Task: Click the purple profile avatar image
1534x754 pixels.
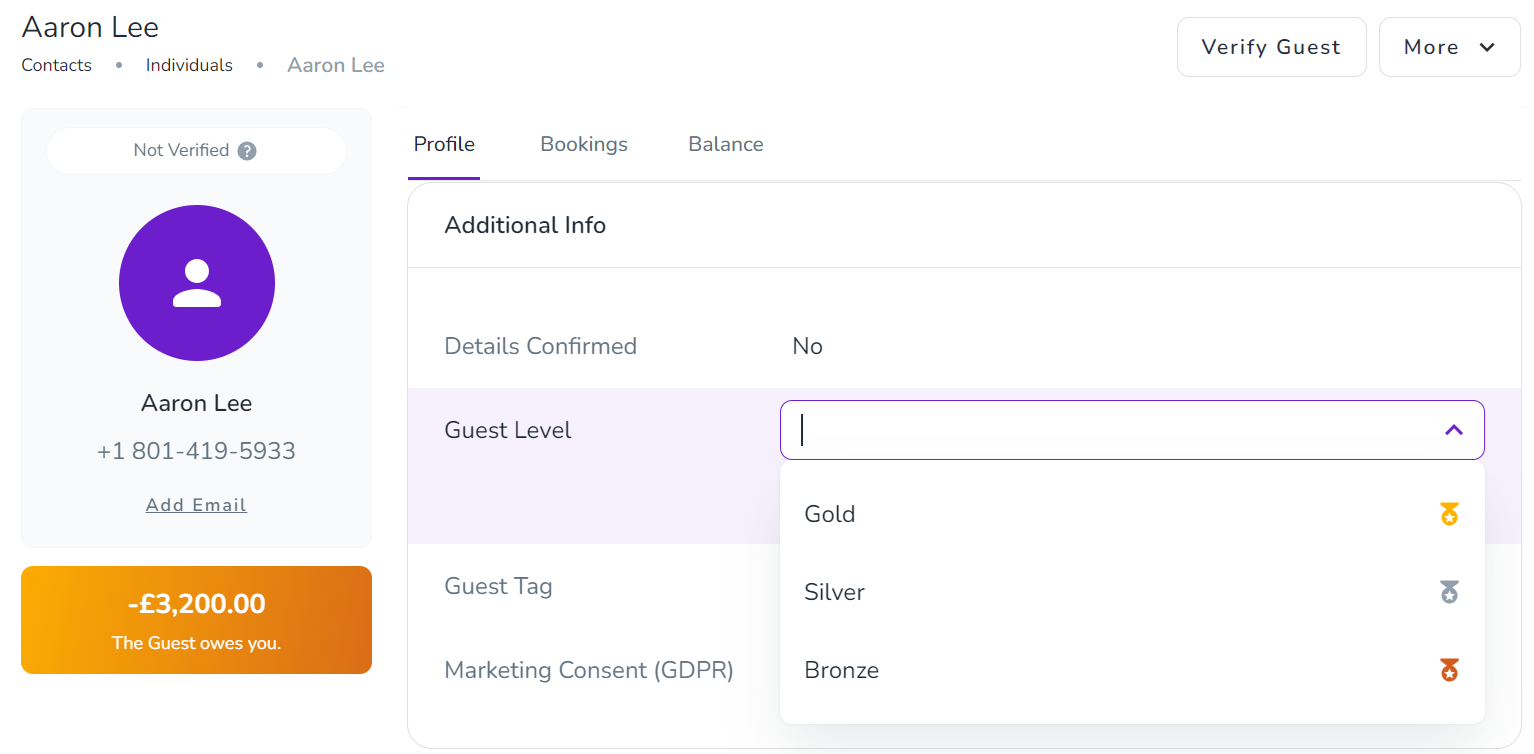Action: [197, 283]
